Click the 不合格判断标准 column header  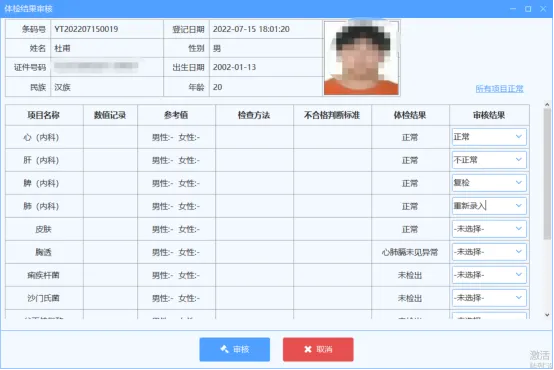pyautogui.click(x=332, y=115)
